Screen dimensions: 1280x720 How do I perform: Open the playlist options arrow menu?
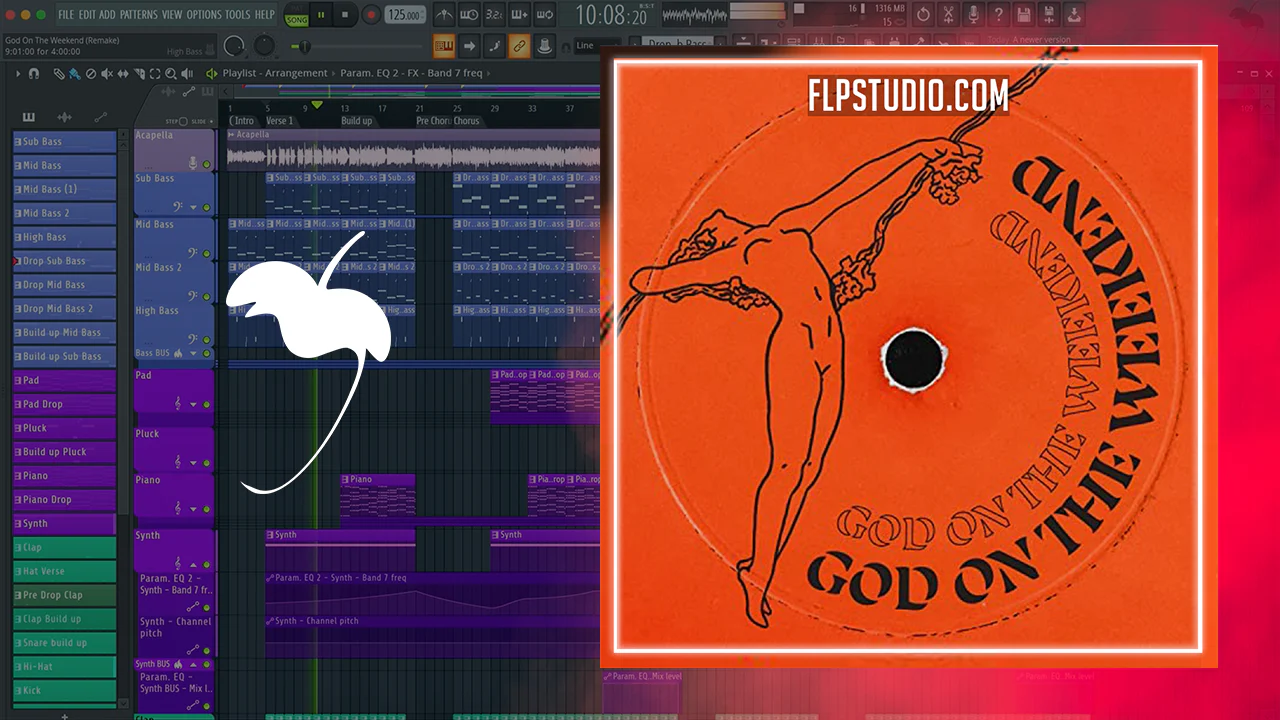pyautogui.click(x=18, y=74)
